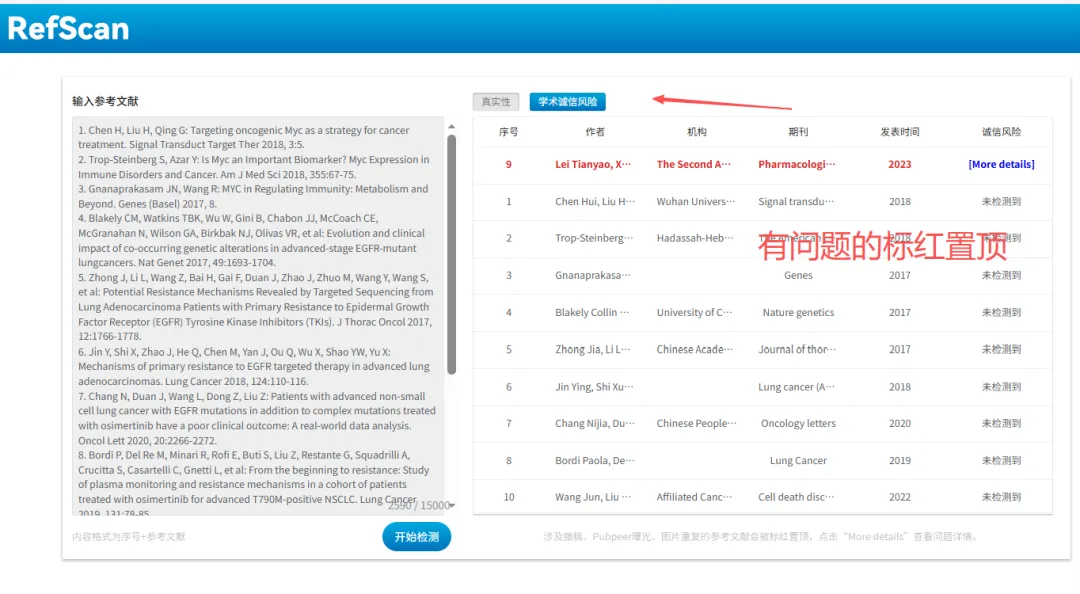The height and width of the screenshot is (594, 1080).
Task: Click journal Signal transdu… cell
Action: click(796, 201)
